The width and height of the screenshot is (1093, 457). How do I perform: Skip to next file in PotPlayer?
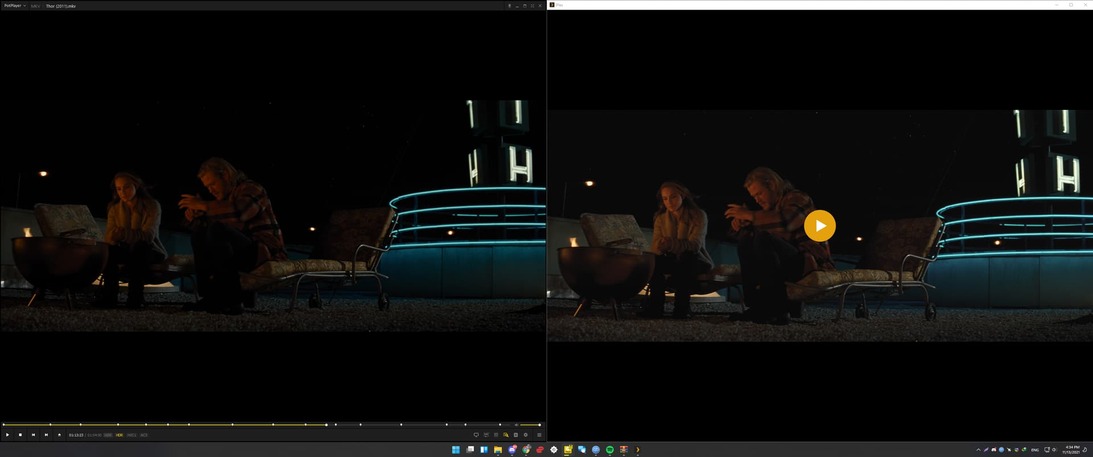click(46, 435)
